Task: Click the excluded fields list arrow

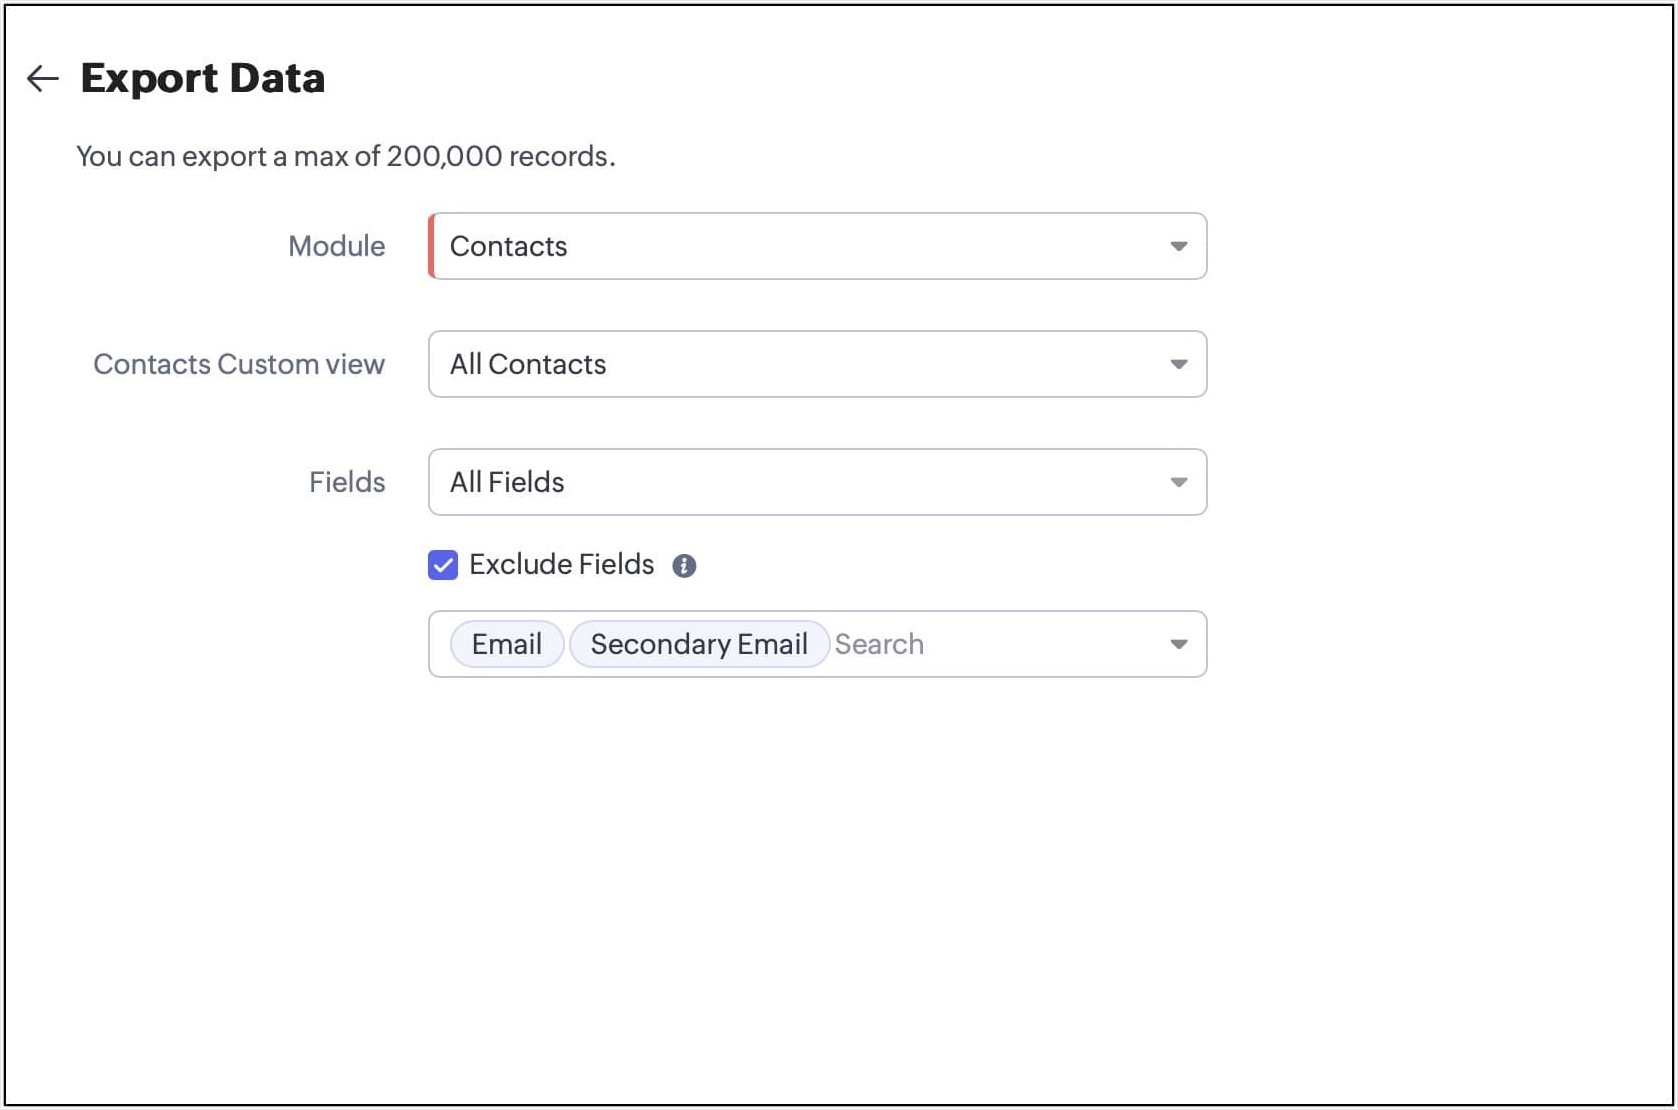Action: (1179, 644)
